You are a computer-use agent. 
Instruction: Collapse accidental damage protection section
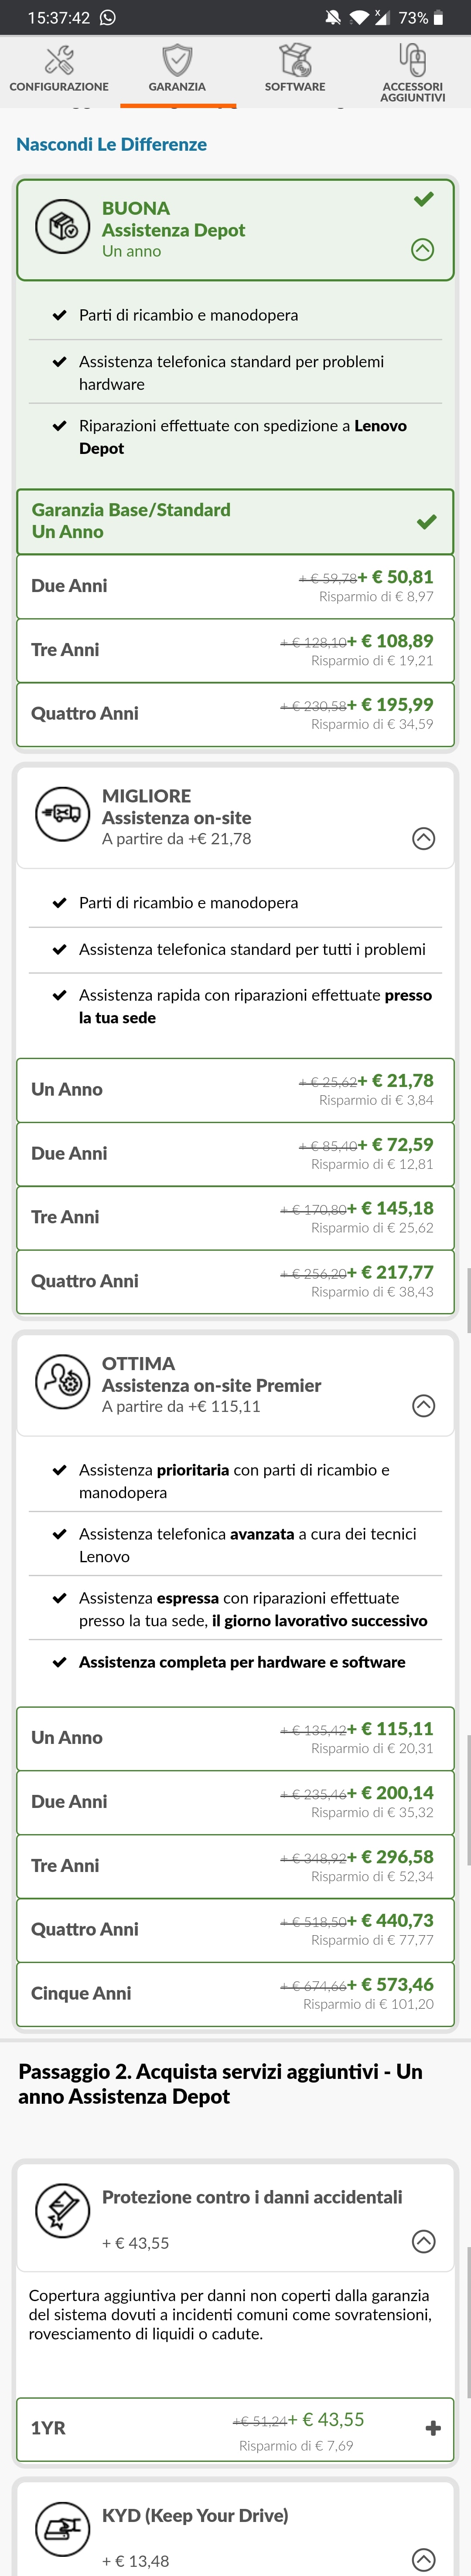(x=424, y=2242)
